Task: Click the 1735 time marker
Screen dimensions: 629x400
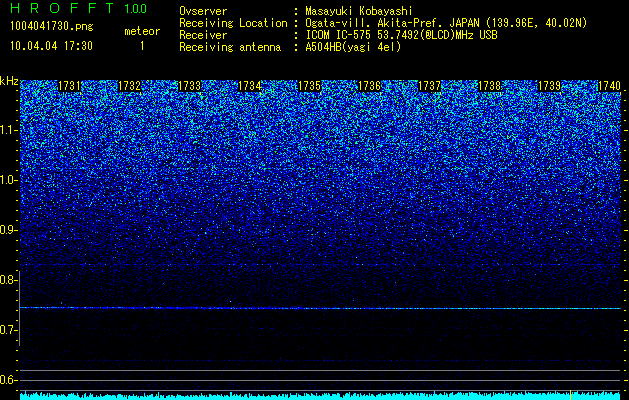Action: pos(309,86)
